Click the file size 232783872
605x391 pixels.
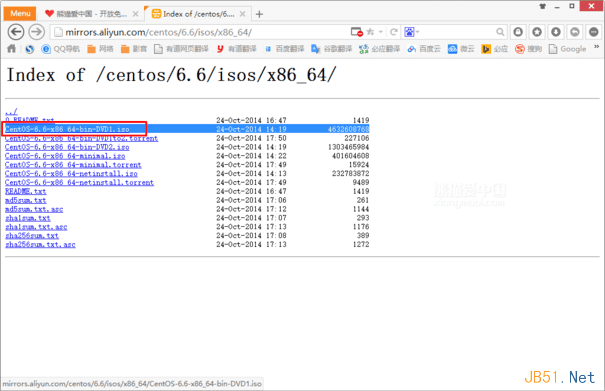(x=350, y=174)
